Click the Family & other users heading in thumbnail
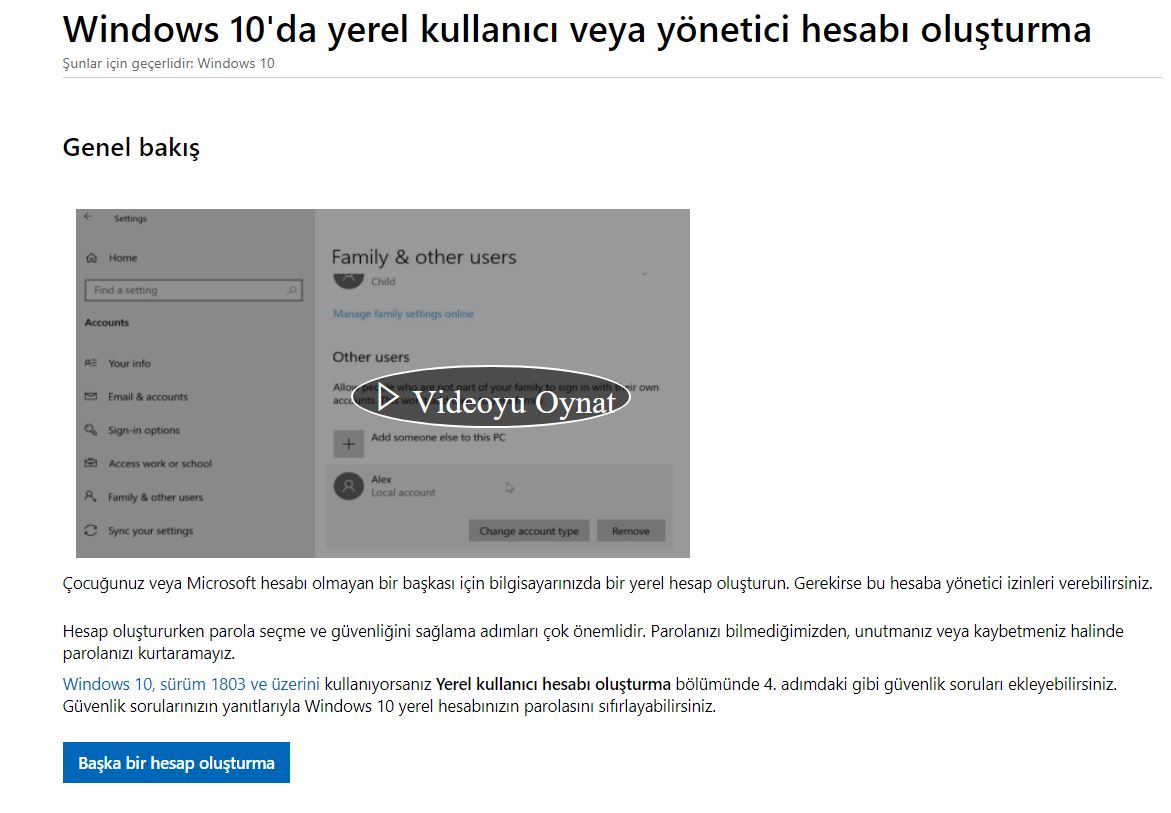This screenshot has width=1171, height=813. (424, 258)
